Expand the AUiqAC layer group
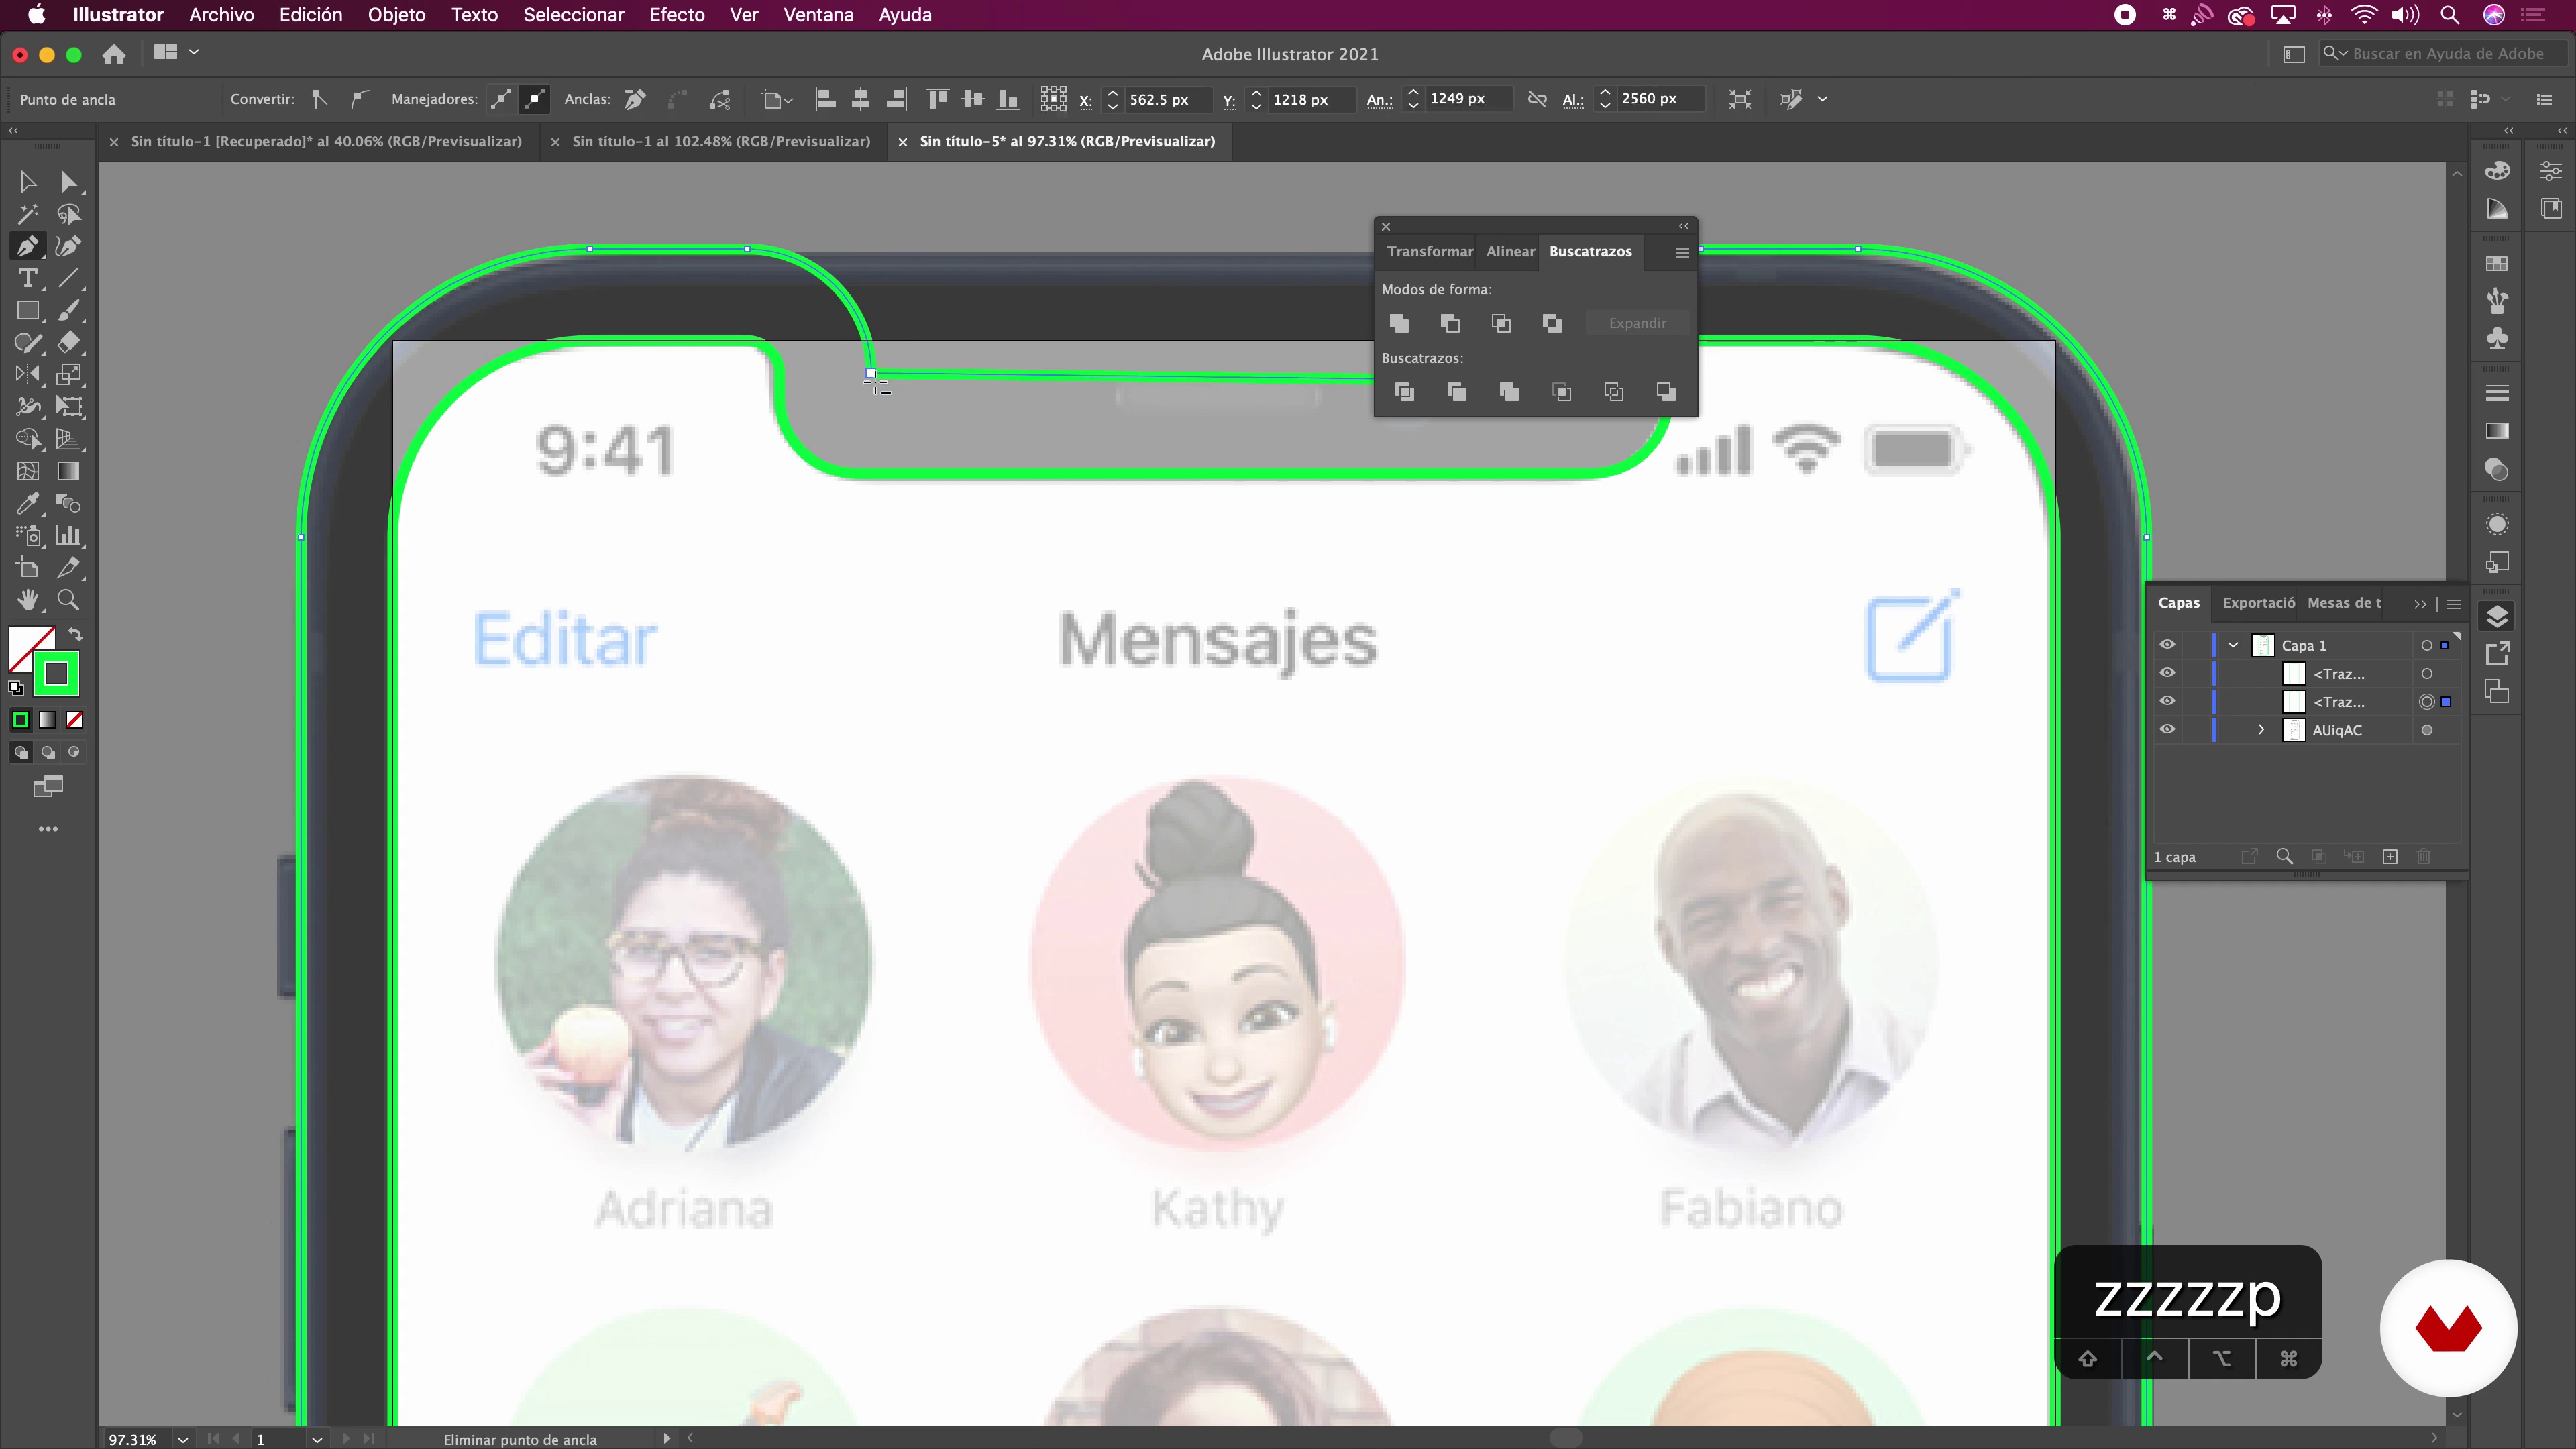 point(2261,730)
